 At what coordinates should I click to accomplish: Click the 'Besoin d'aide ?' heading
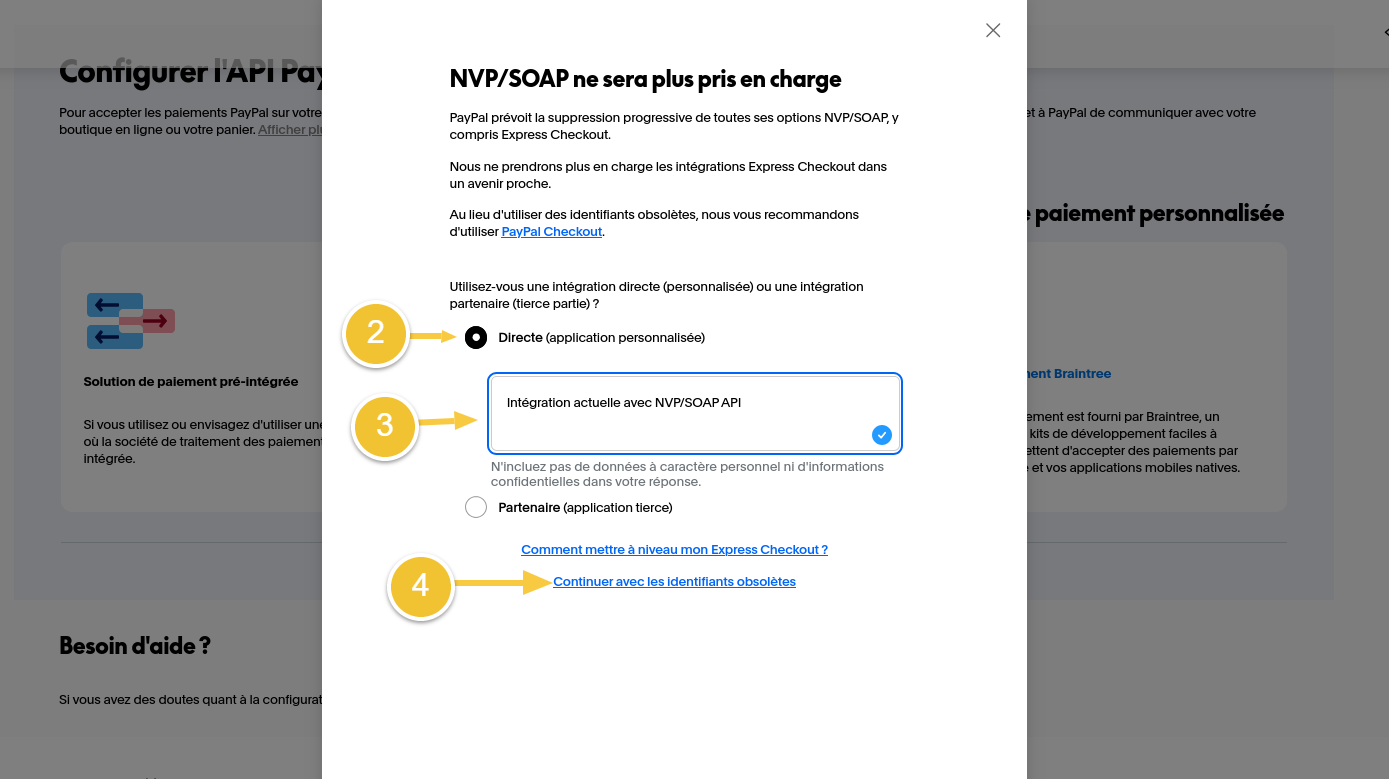[x=135, y=645]
